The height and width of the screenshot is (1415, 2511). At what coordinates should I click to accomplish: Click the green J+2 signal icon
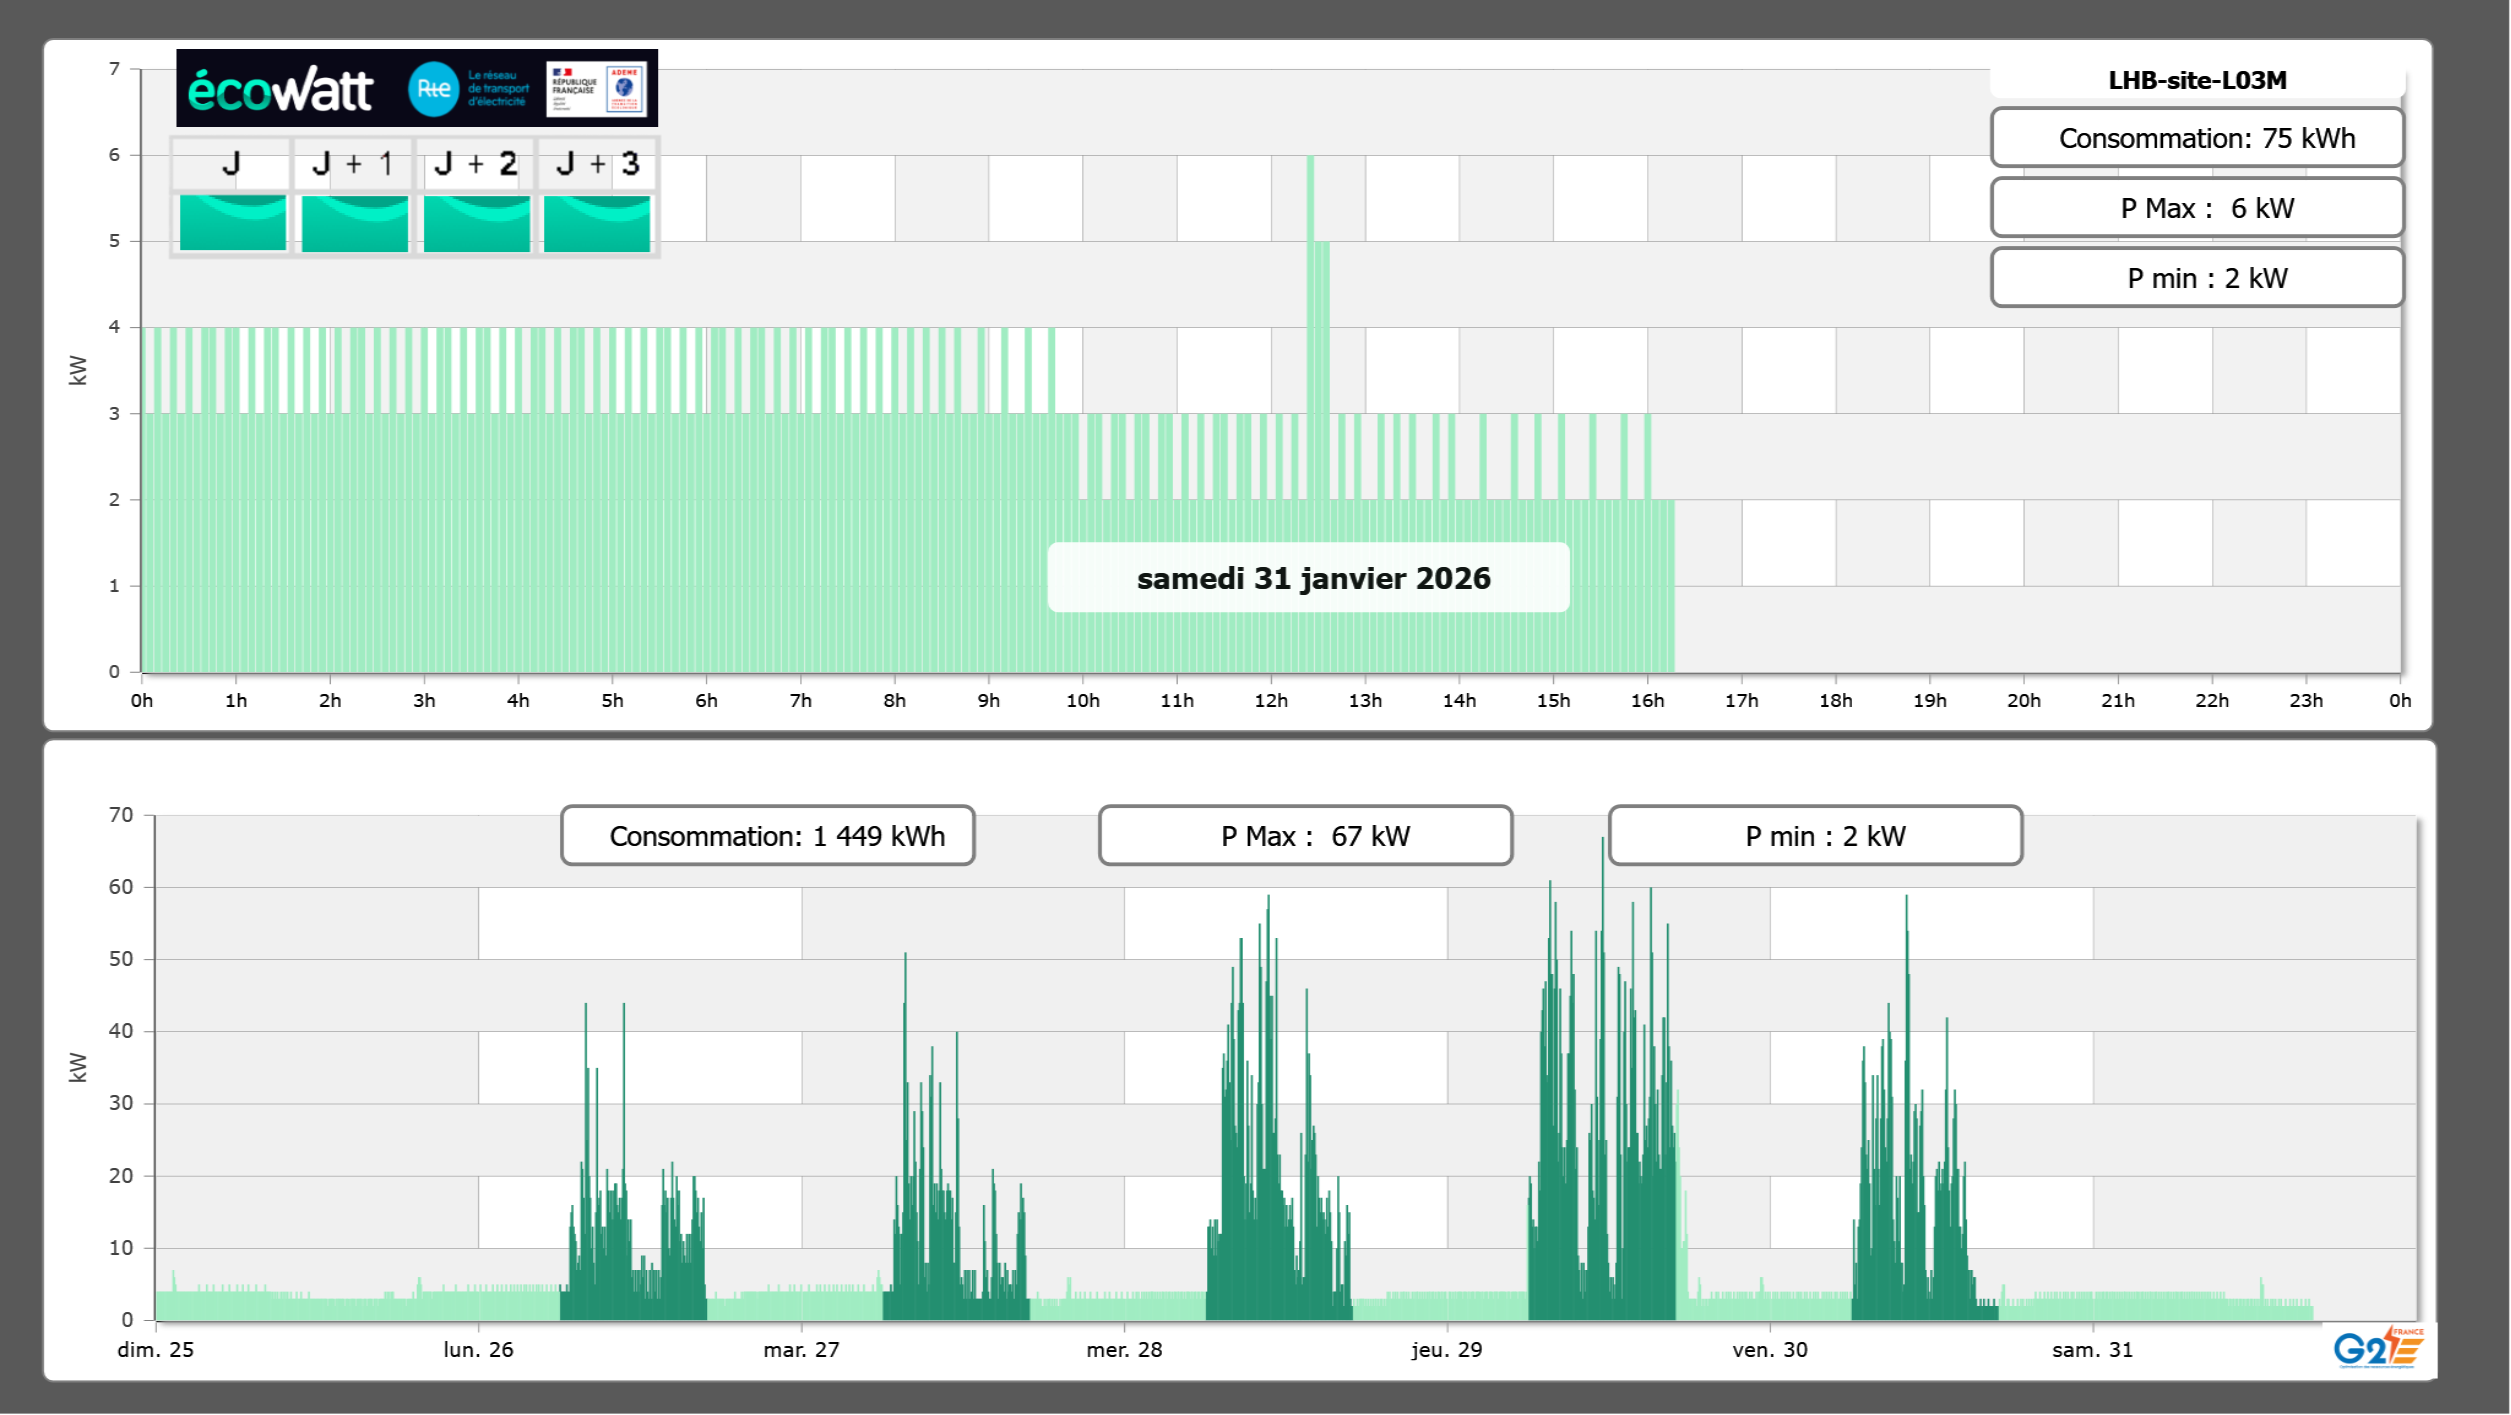(476, 223)
